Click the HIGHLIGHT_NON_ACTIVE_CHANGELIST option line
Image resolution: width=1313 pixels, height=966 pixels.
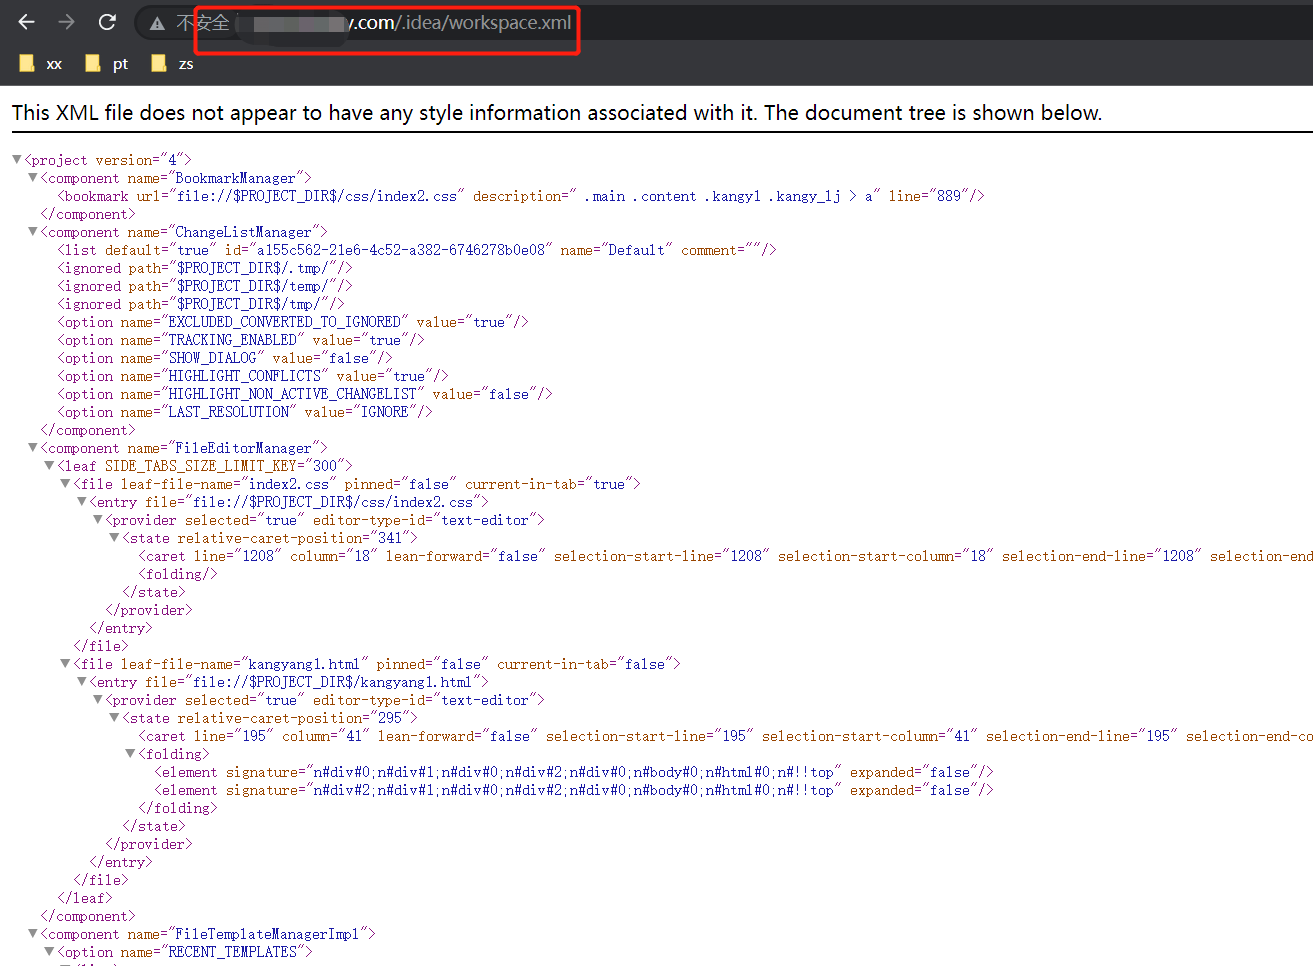coord(304,394)
